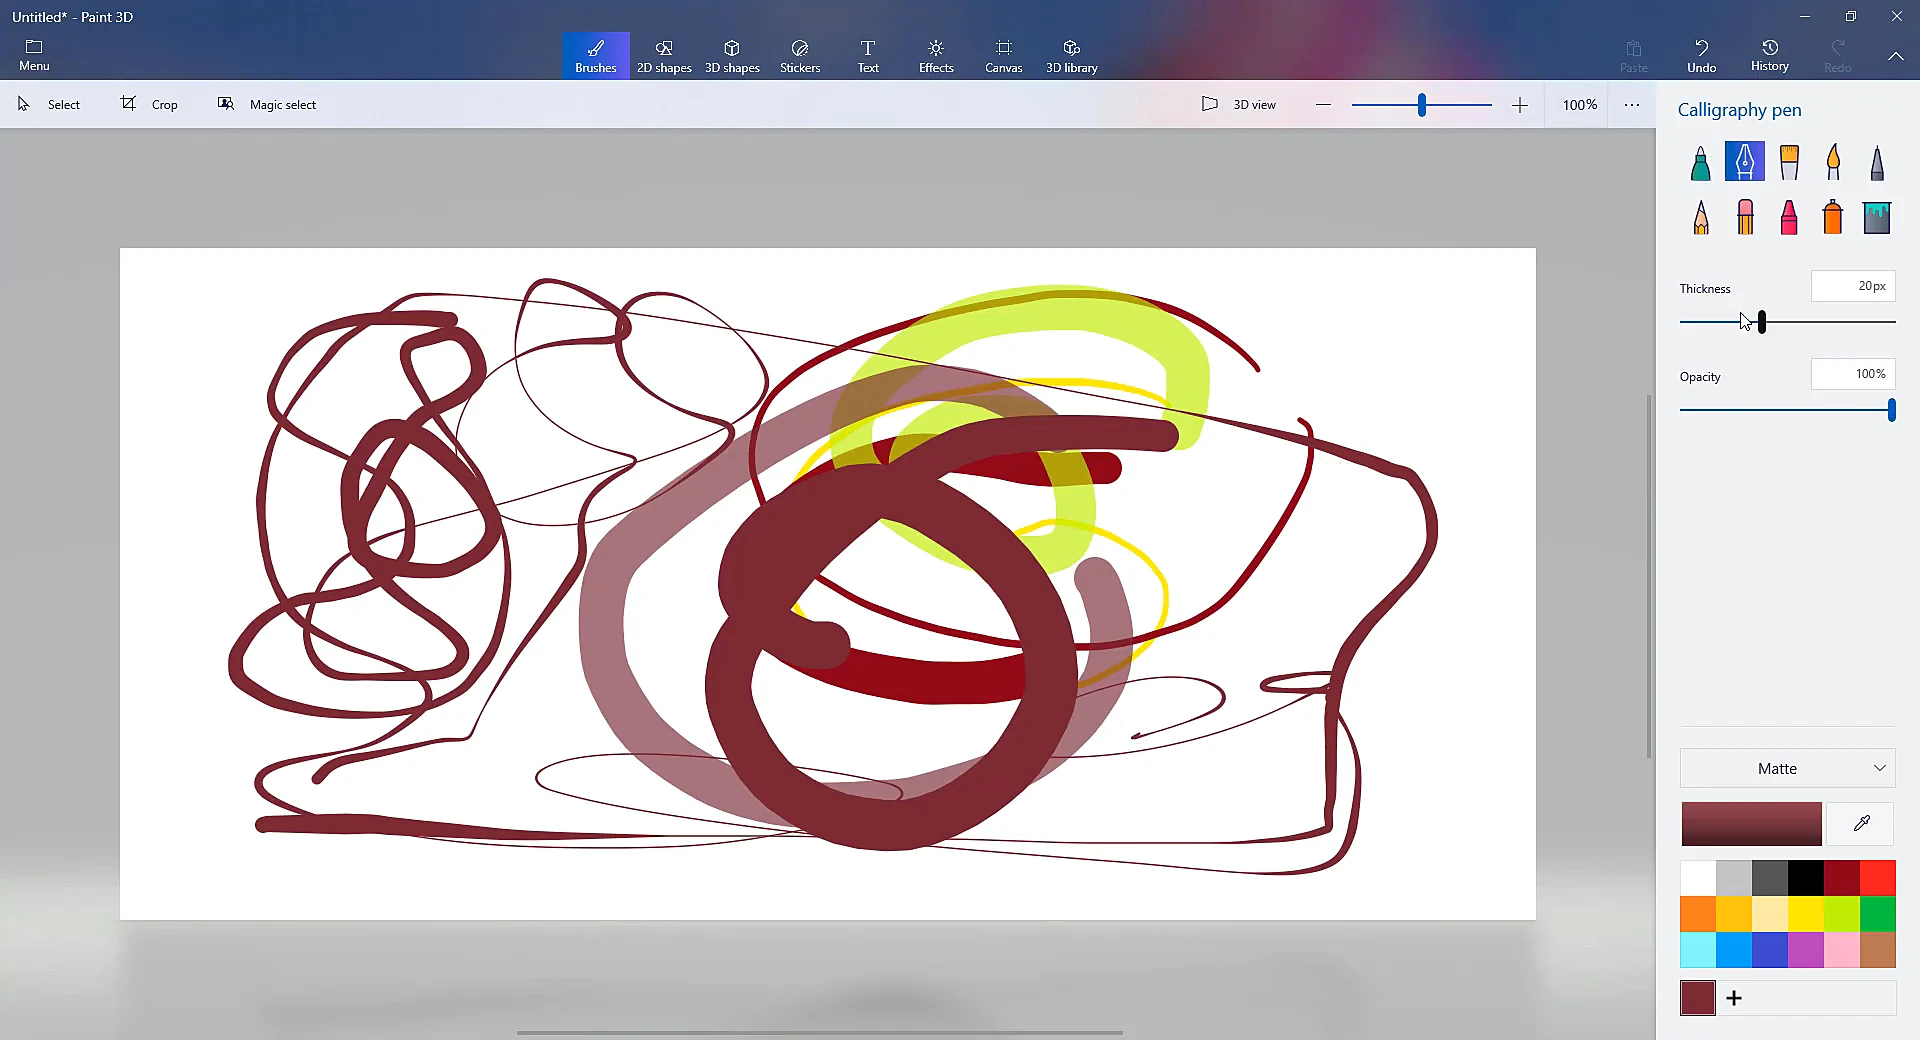
Task: Add a custom color with plus button
Action: 1734,998
